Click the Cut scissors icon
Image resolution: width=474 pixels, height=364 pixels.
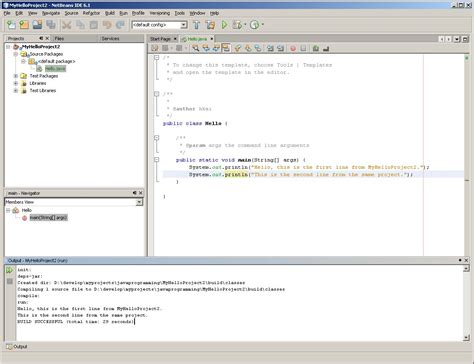(67, 25)
